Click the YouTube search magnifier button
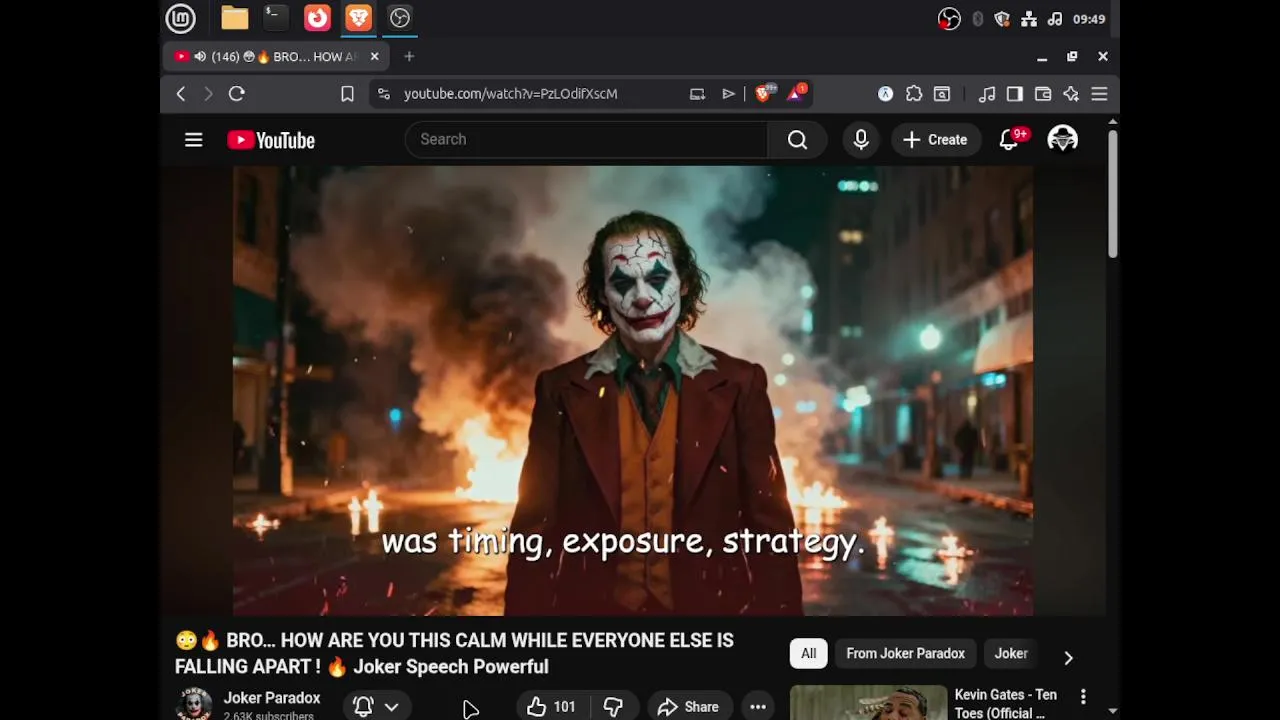 [797, 140]
